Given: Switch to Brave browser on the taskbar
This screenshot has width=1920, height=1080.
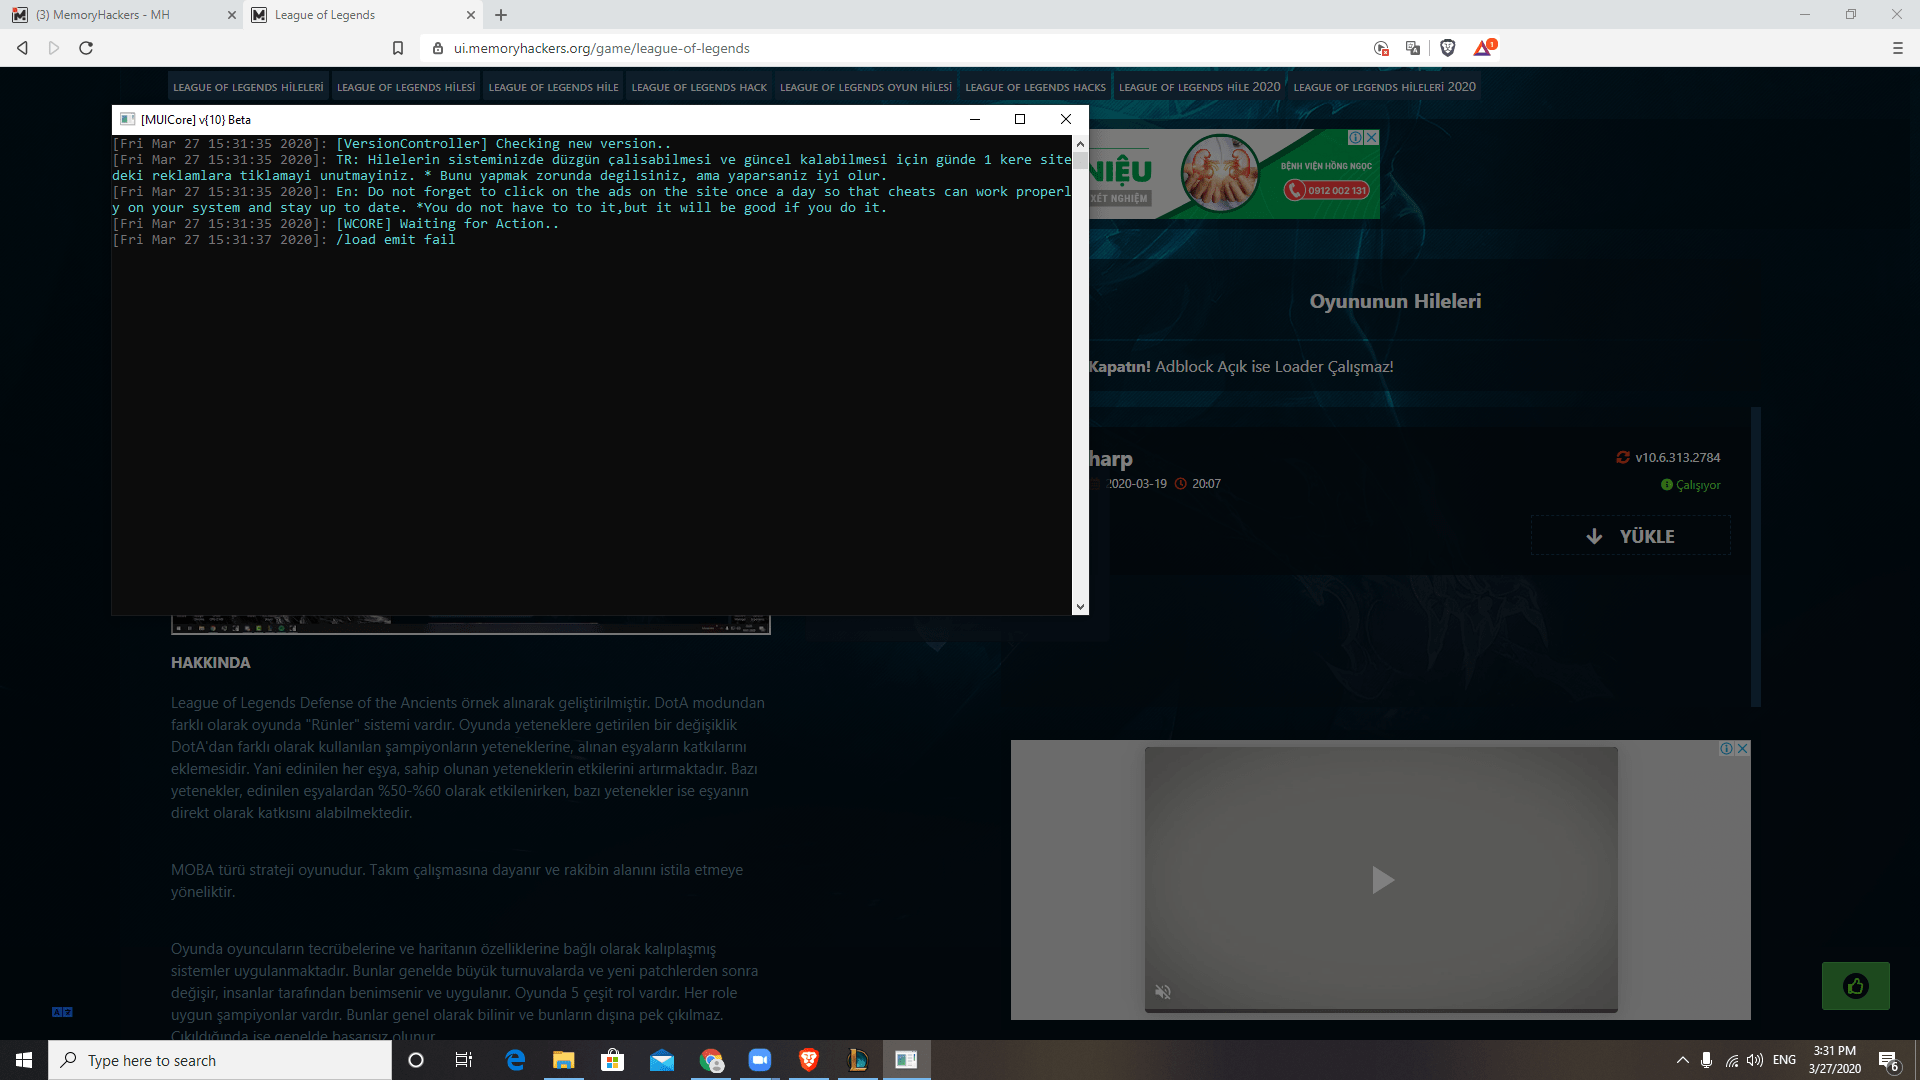Looking at the screenshot, I should [809, 1060].
